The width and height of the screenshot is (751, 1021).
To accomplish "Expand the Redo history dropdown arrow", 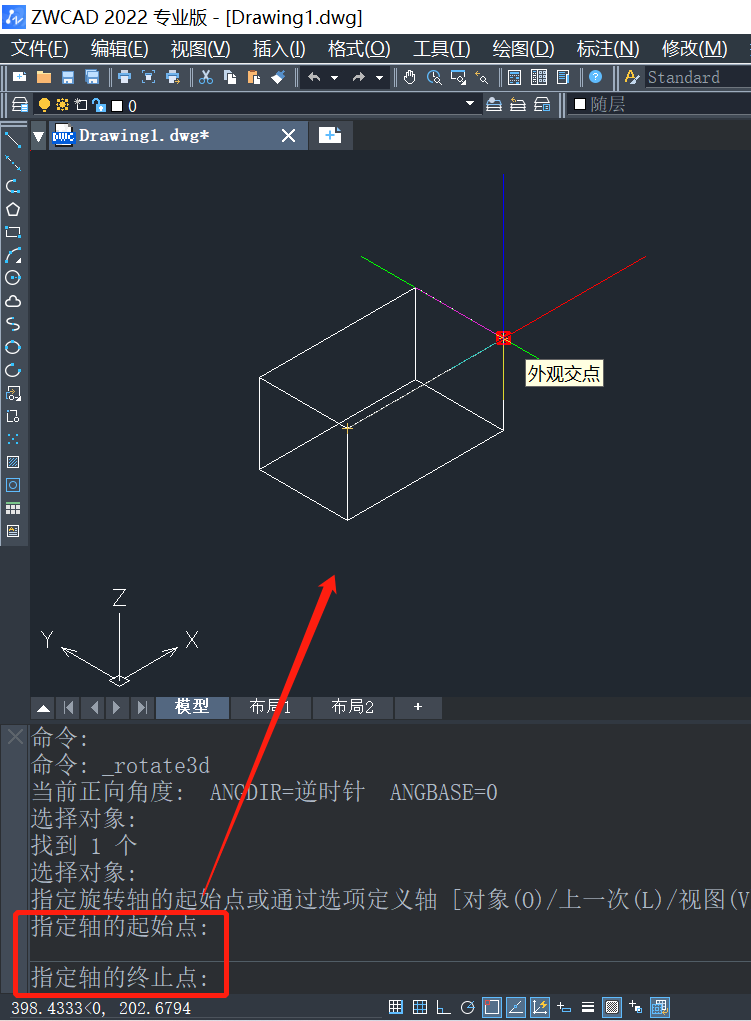I will [x=380, y=77].
